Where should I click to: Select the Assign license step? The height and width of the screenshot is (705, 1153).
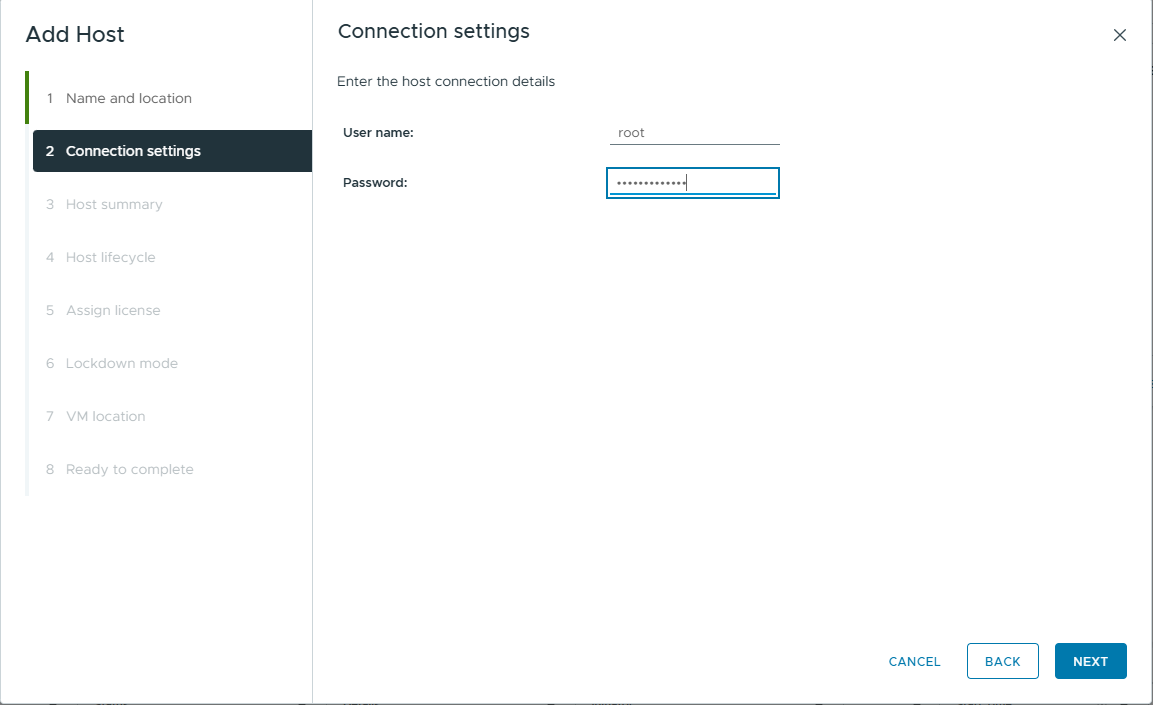(x=113, y=310)
